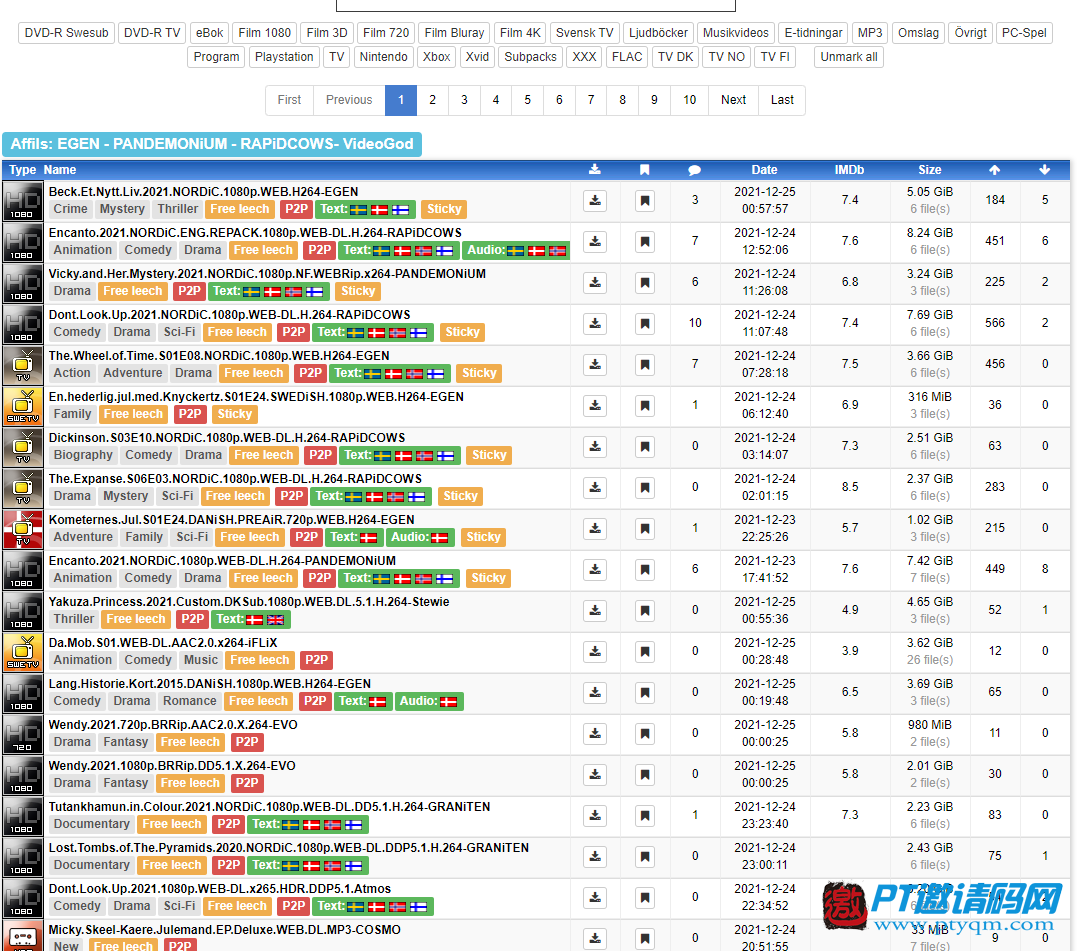
Task: Sort torrents by IMDb column header
Action: point(849,170)
